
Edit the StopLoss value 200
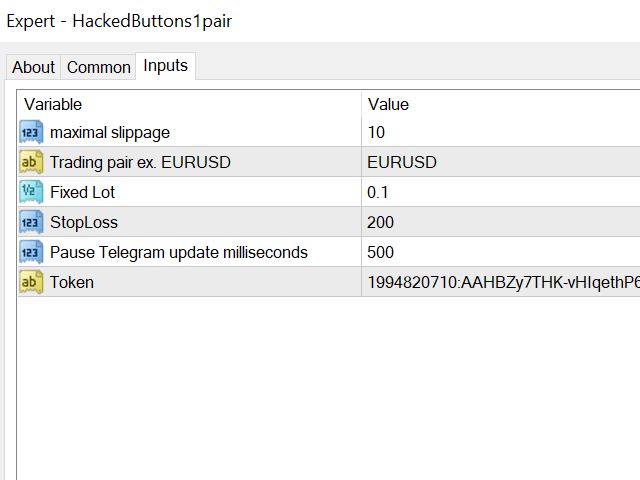pos(500,222)
